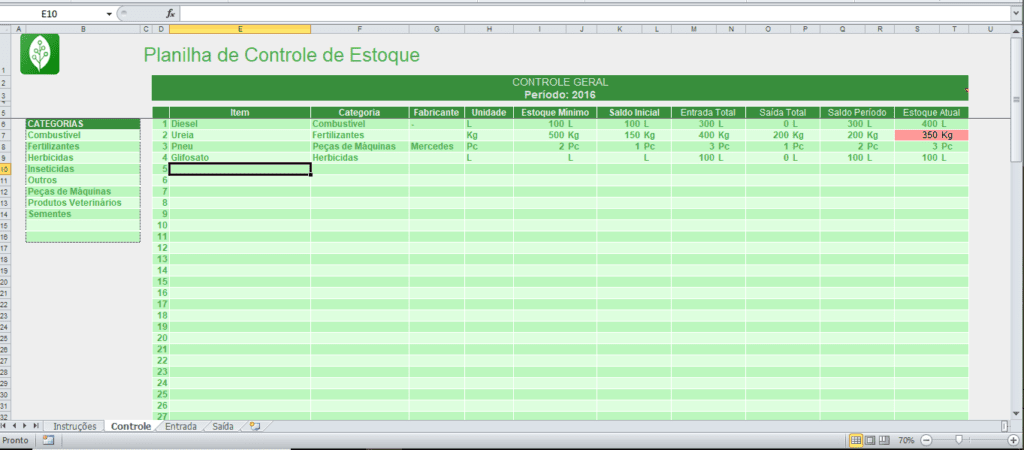Screen dimensions: 1024x450
Task: Click the Peças de Máquinas sidebar category
Action: pos(83,191)
